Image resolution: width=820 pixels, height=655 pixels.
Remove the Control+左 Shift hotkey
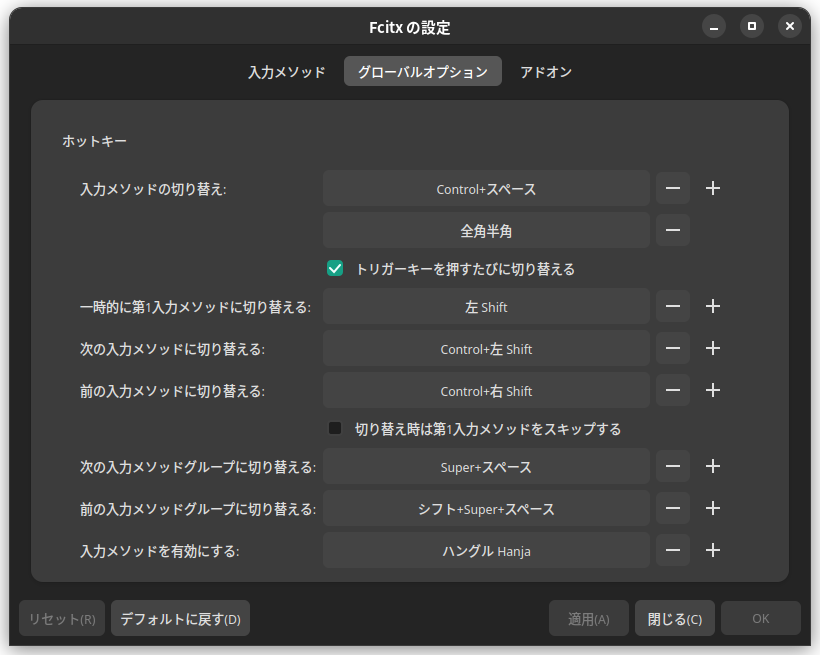[673, 348]
